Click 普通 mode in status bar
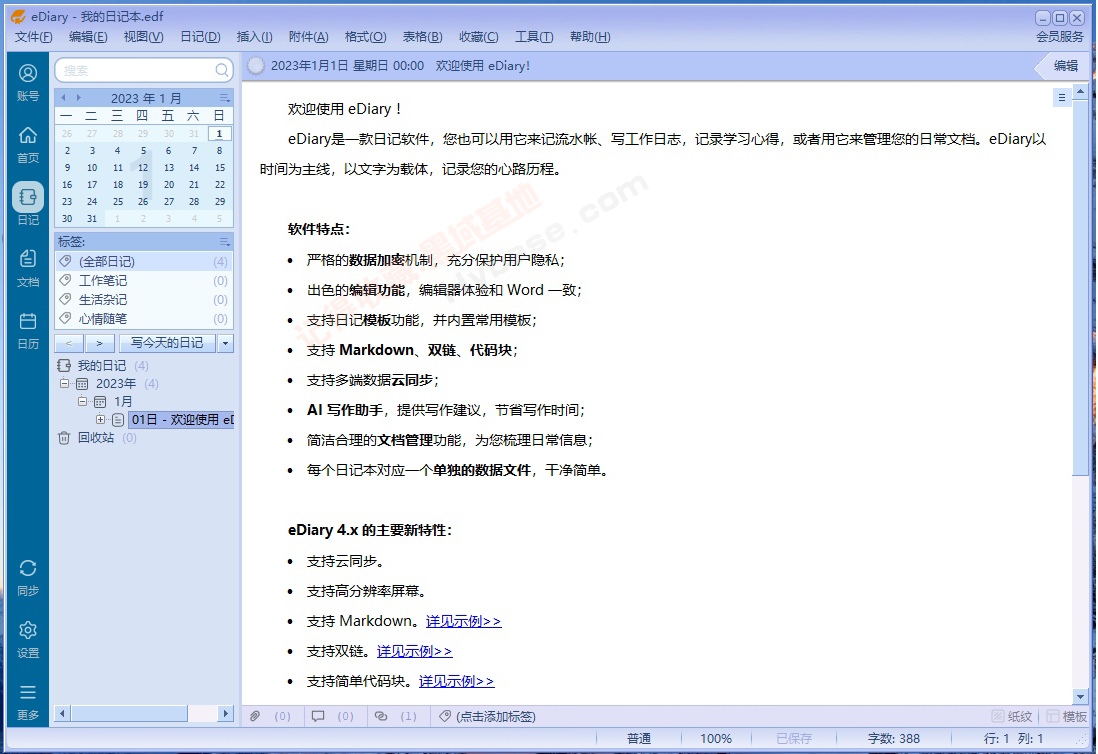 click(x=639, y=739)
